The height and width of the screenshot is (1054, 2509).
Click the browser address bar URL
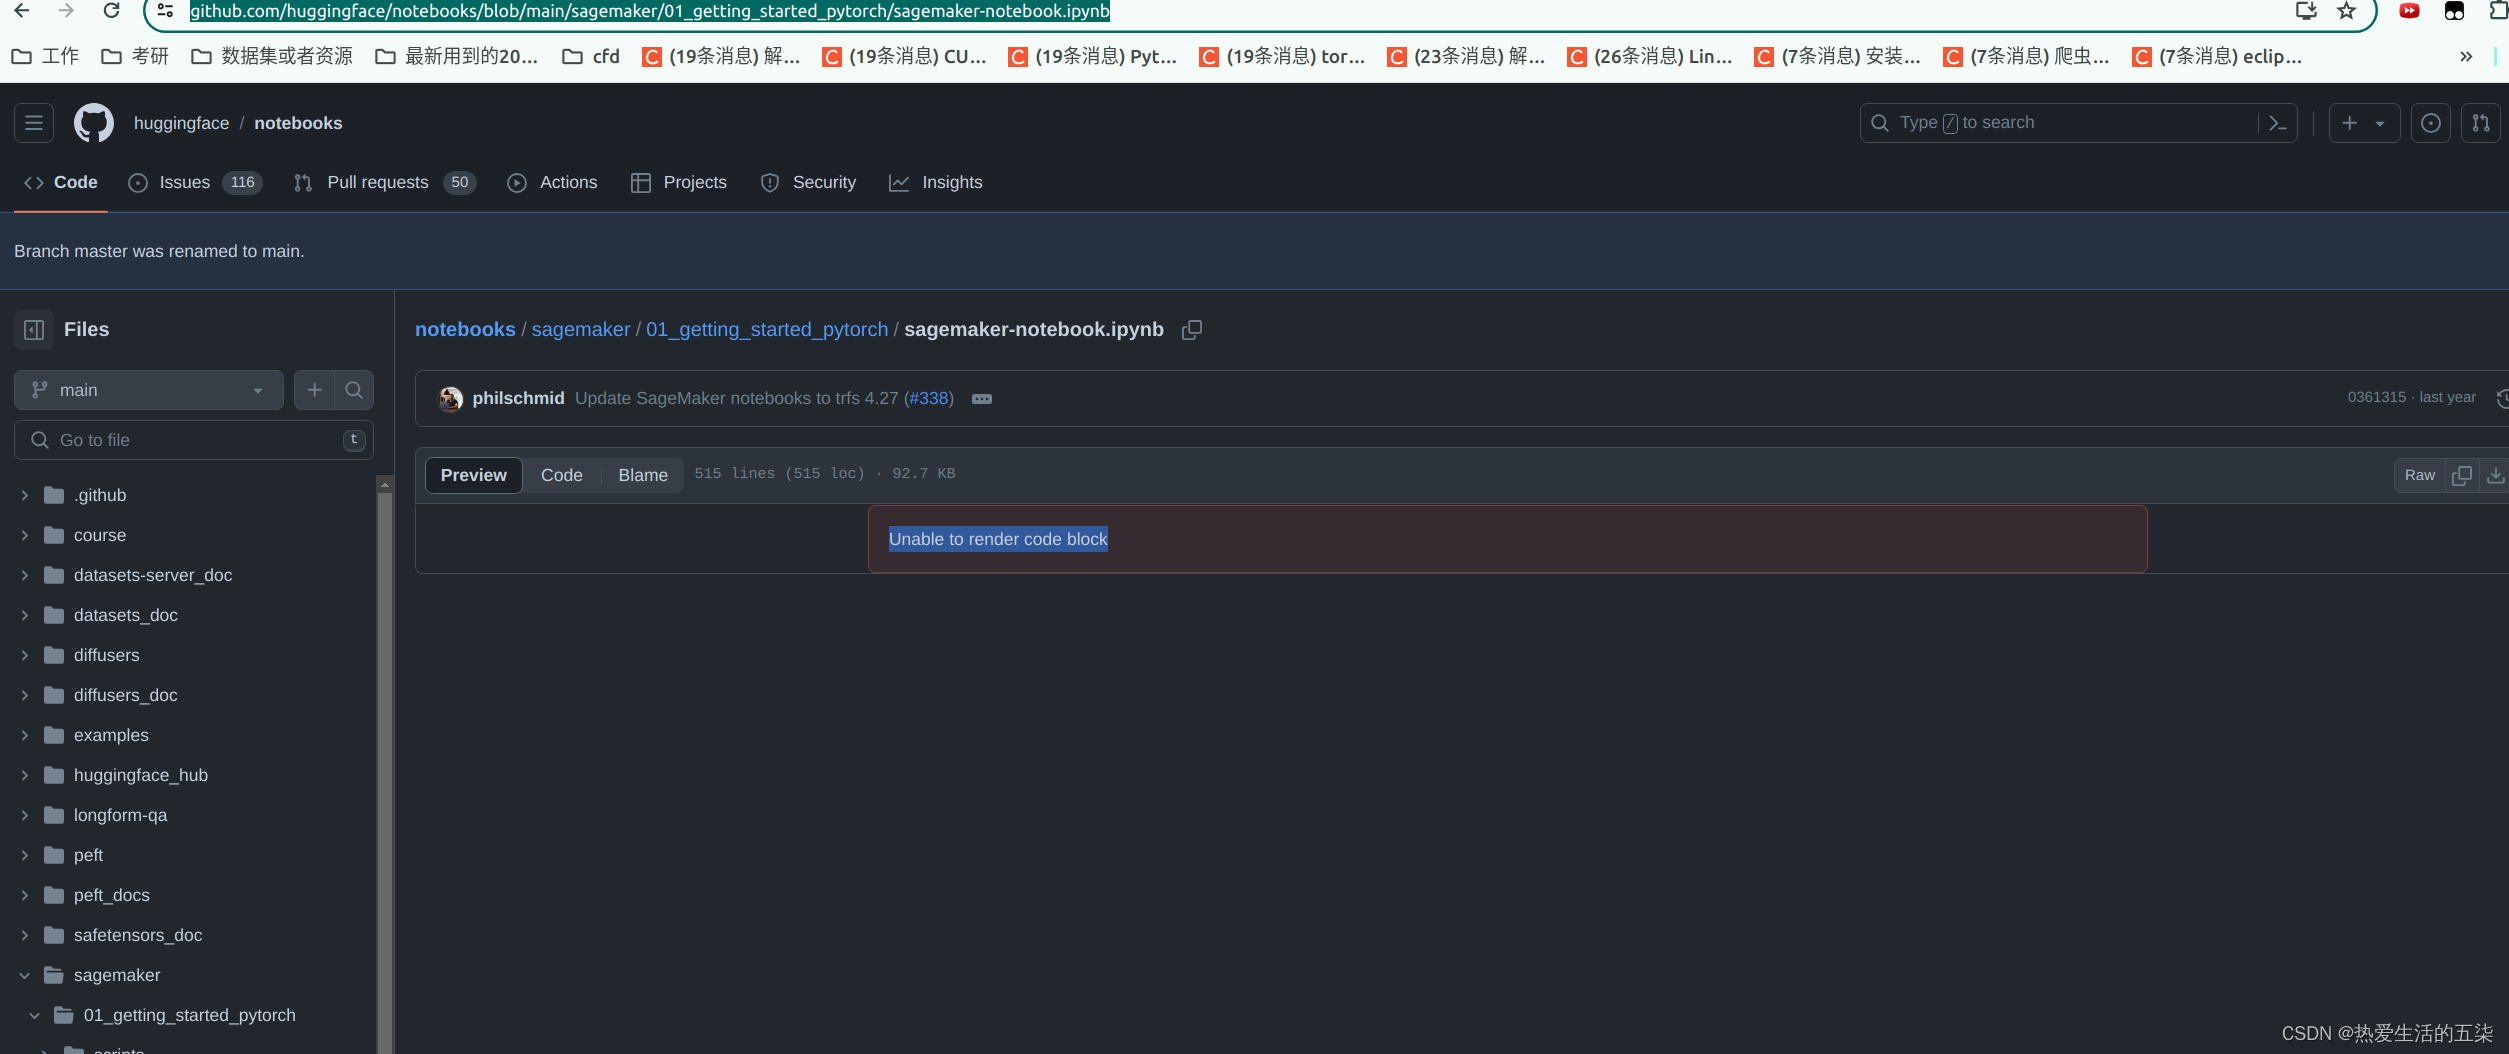coord(650,11)
